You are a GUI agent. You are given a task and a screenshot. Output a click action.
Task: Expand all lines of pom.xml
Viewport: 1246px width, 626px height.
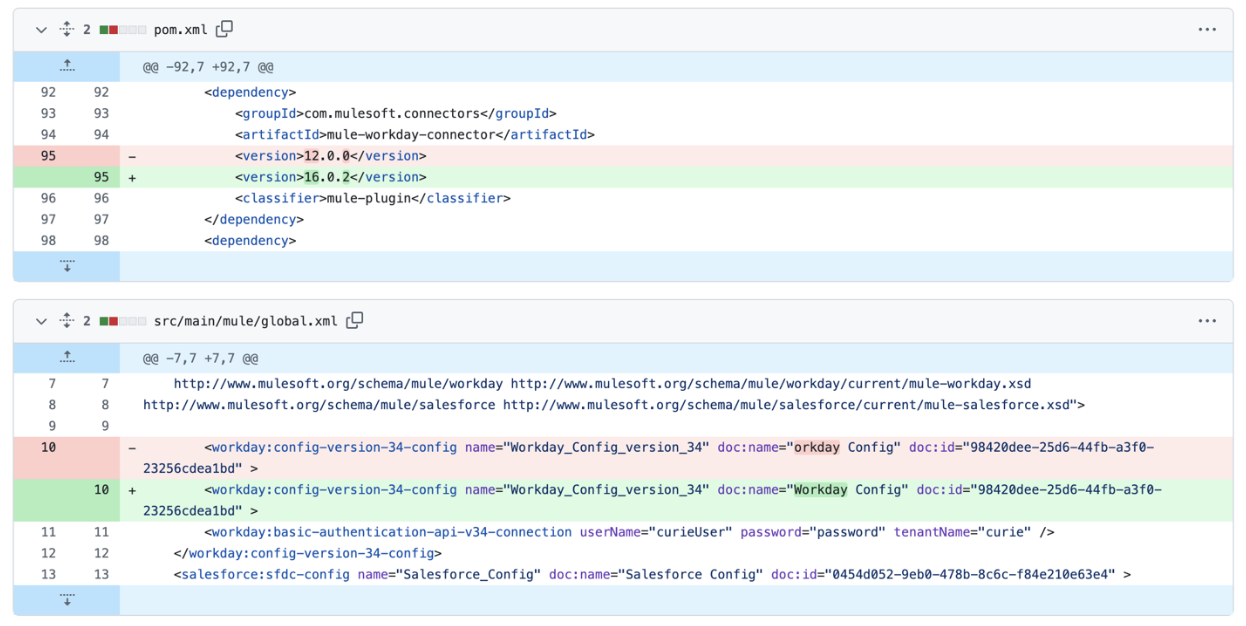(x=67, y=30)
